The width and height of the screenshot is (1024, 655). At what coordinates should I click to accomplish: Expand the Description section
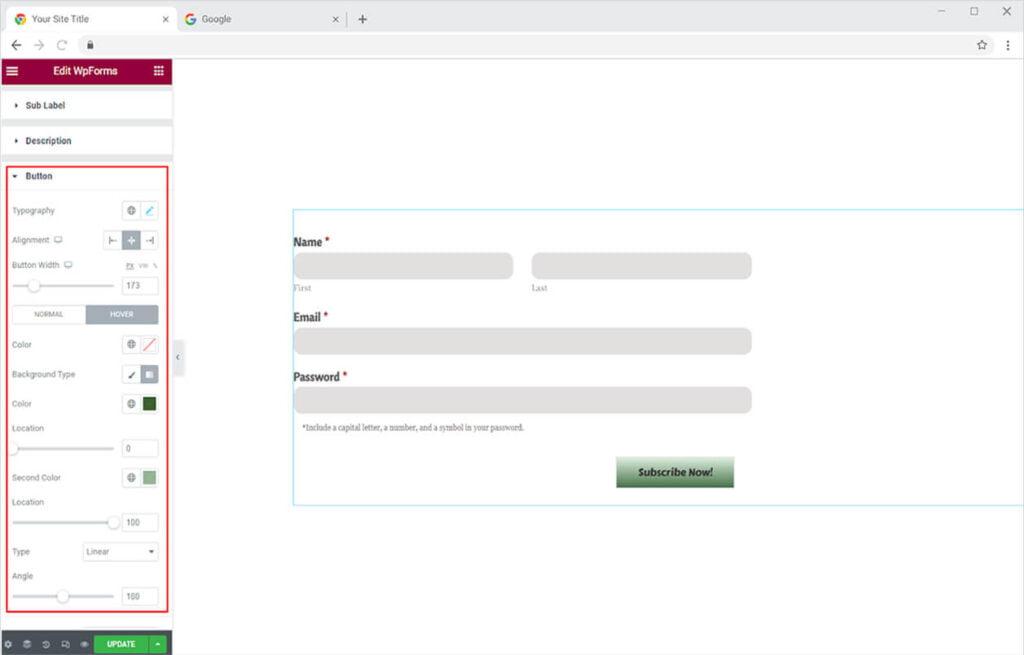pyautogui.click(x=48, y=141)
